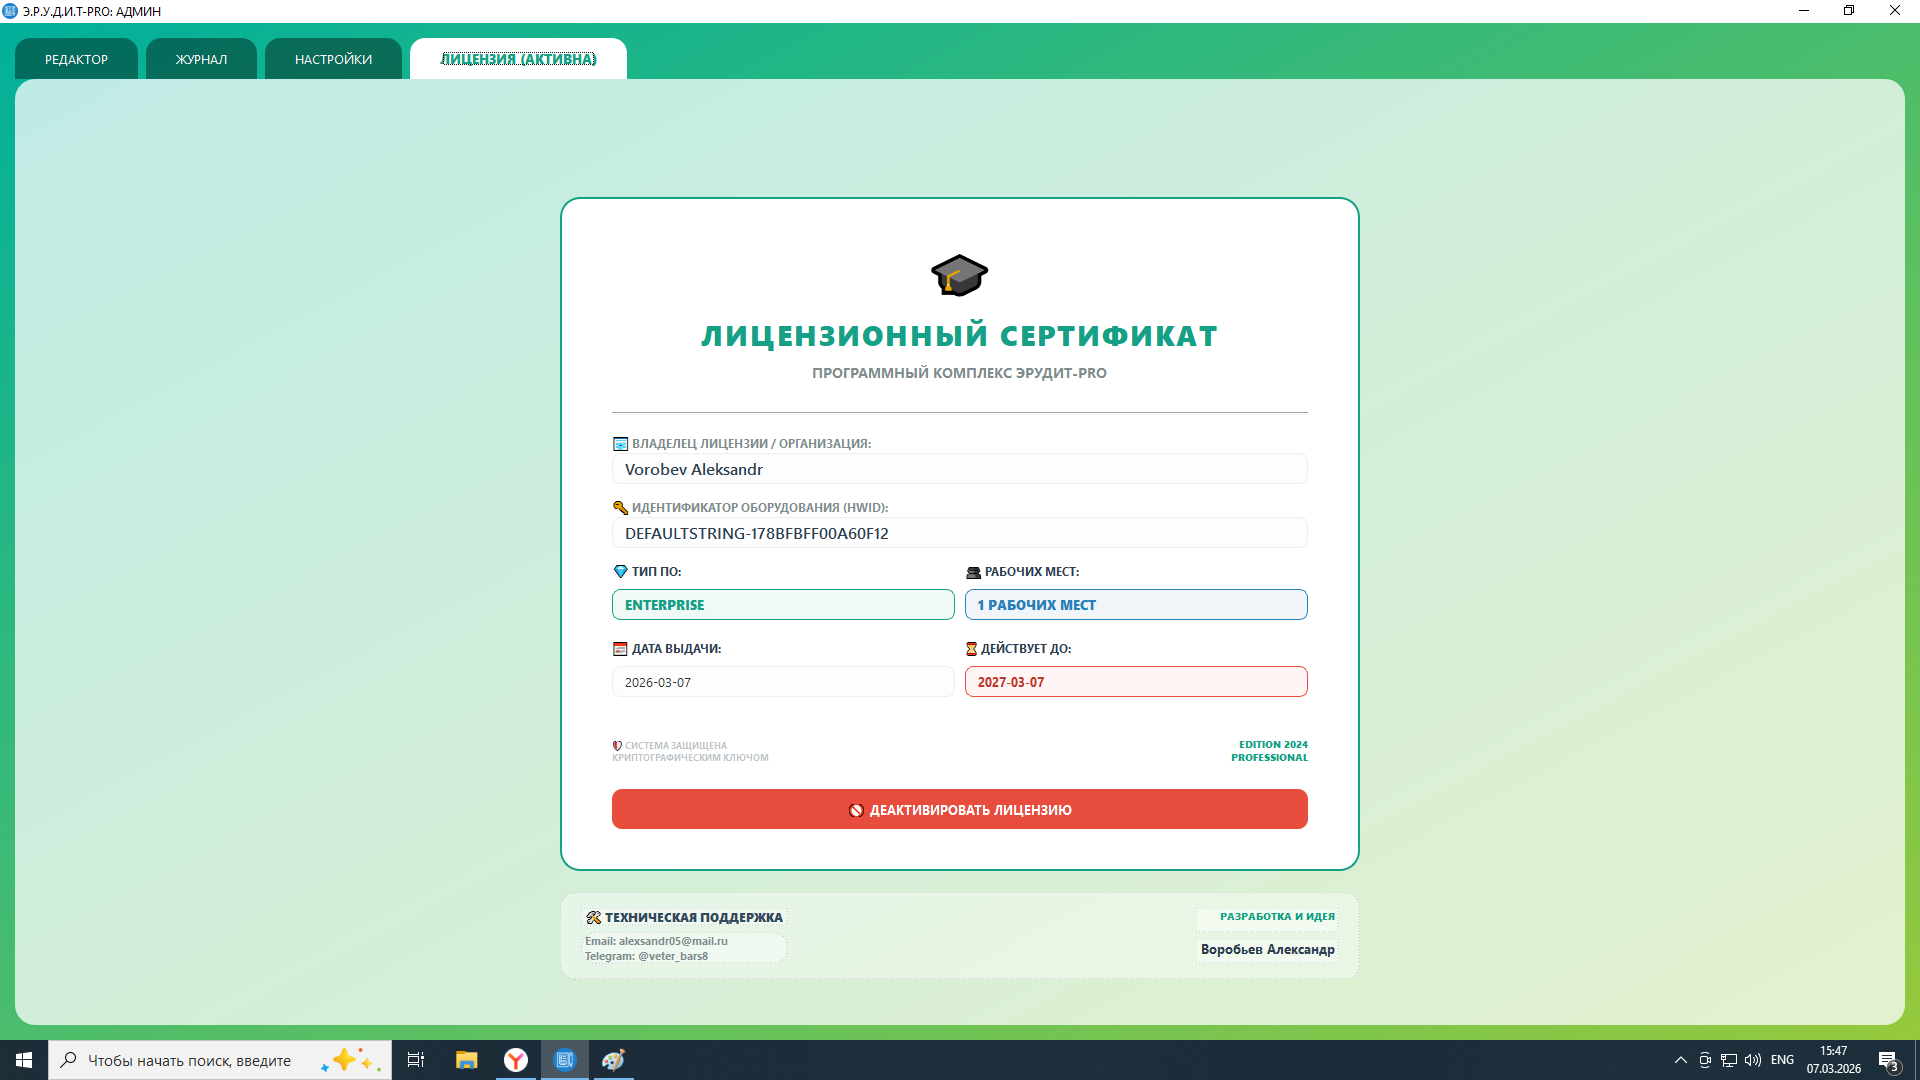Screen dimensions: 1920x1080
Task: Open File Explorer from the taskbar
Action: [467, 1060]
